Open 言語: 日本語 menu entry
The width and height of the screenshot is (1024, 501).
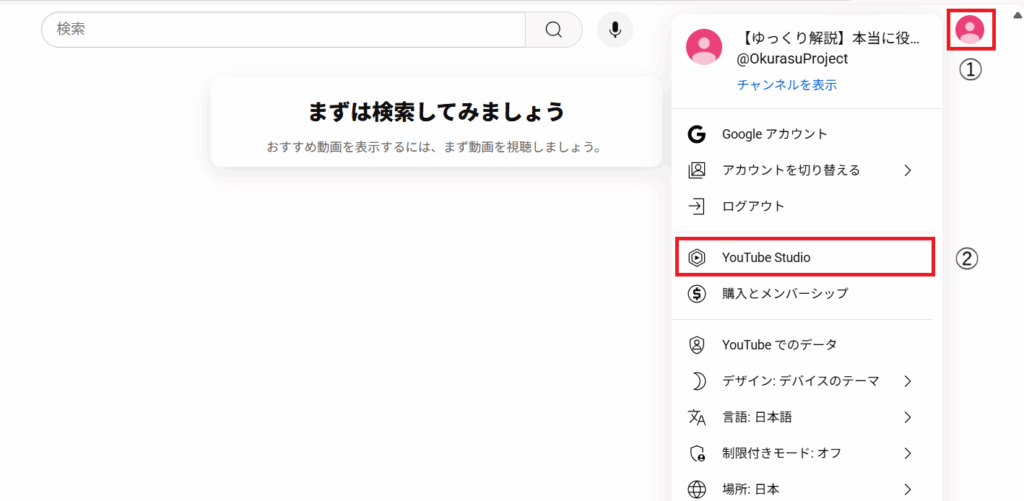click(807, 417)
